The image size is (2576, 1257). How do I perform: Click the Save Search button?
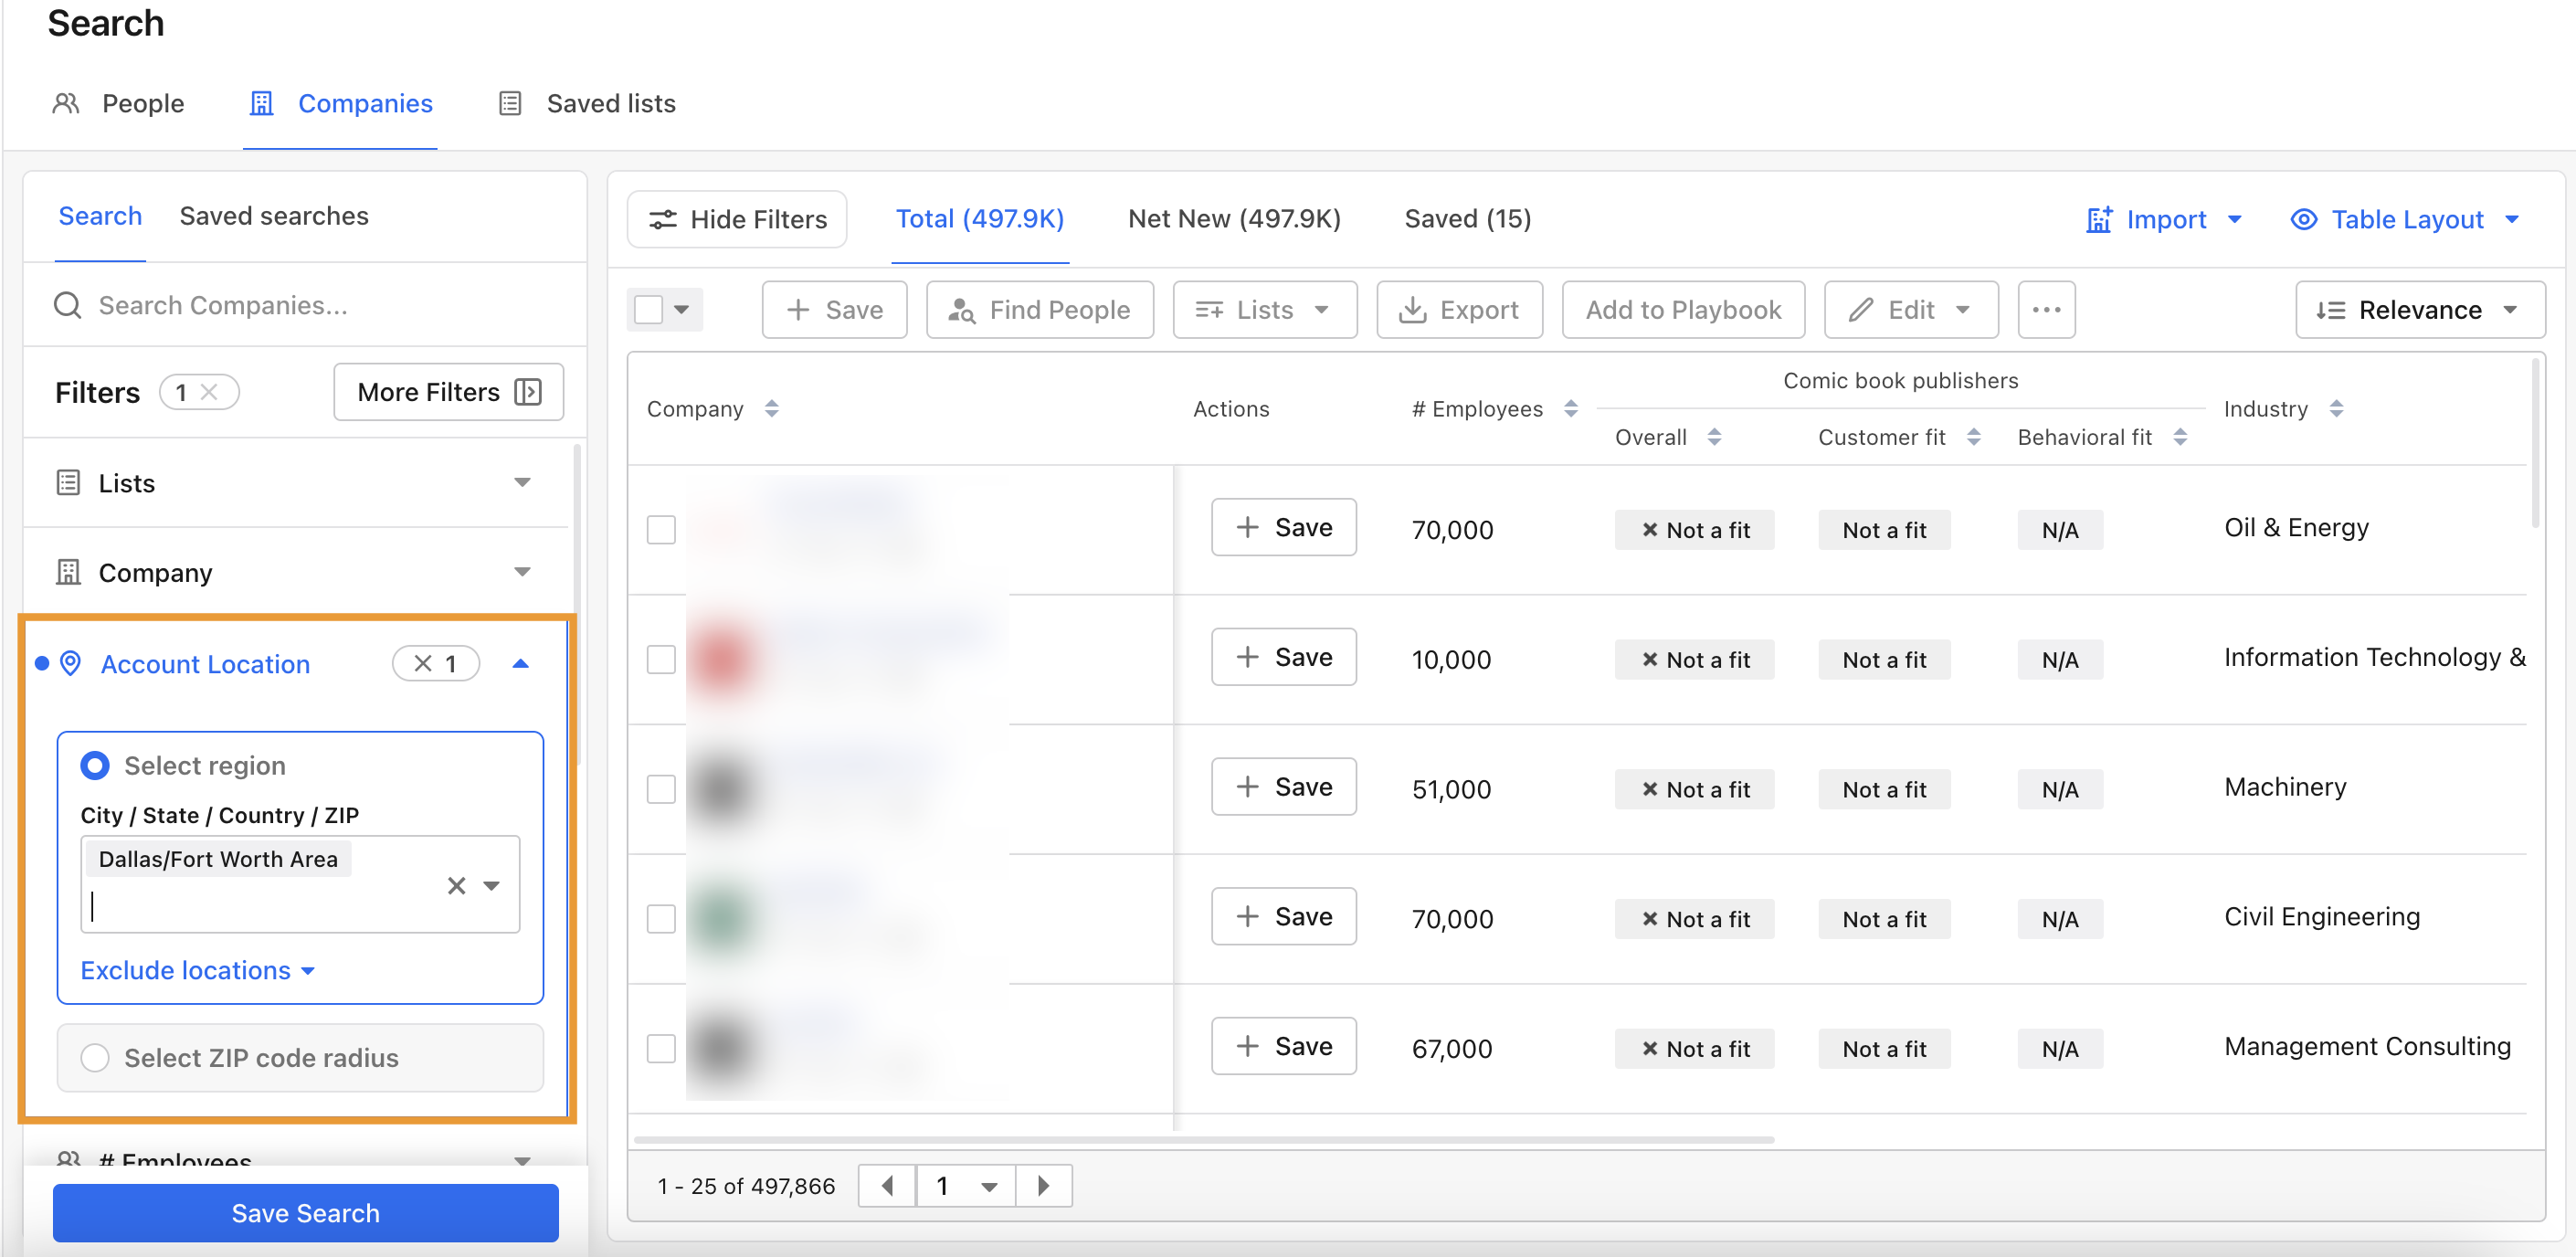305,1212
